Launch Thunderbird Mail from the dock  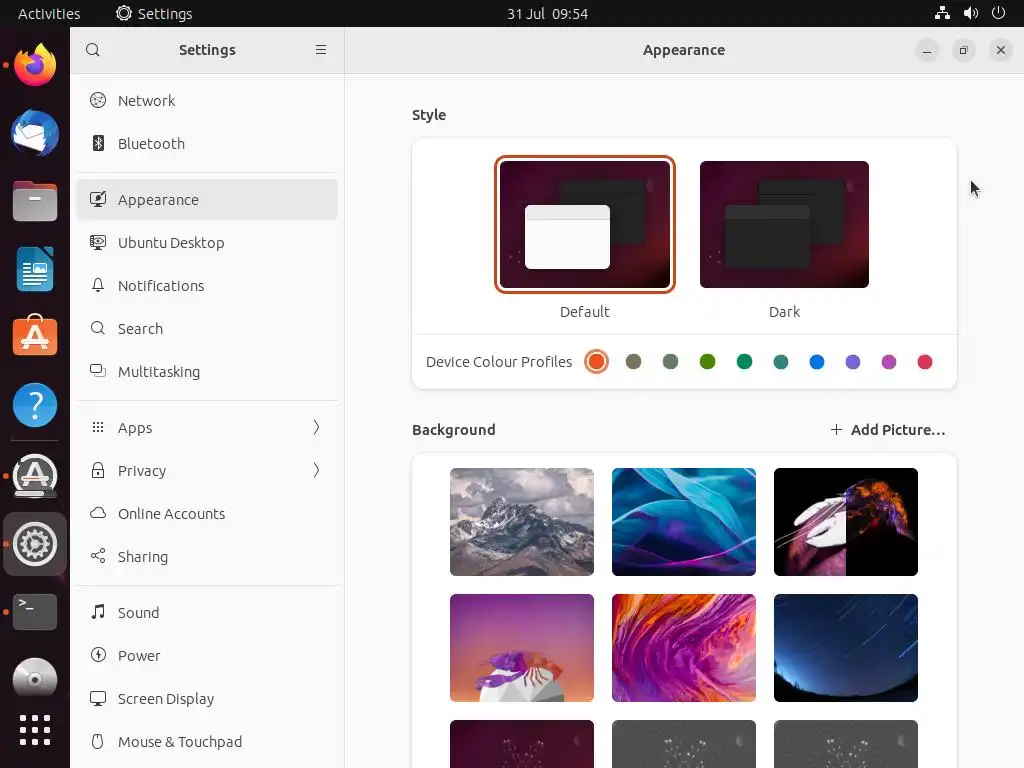pyautogui.click(x=35, y=133)
